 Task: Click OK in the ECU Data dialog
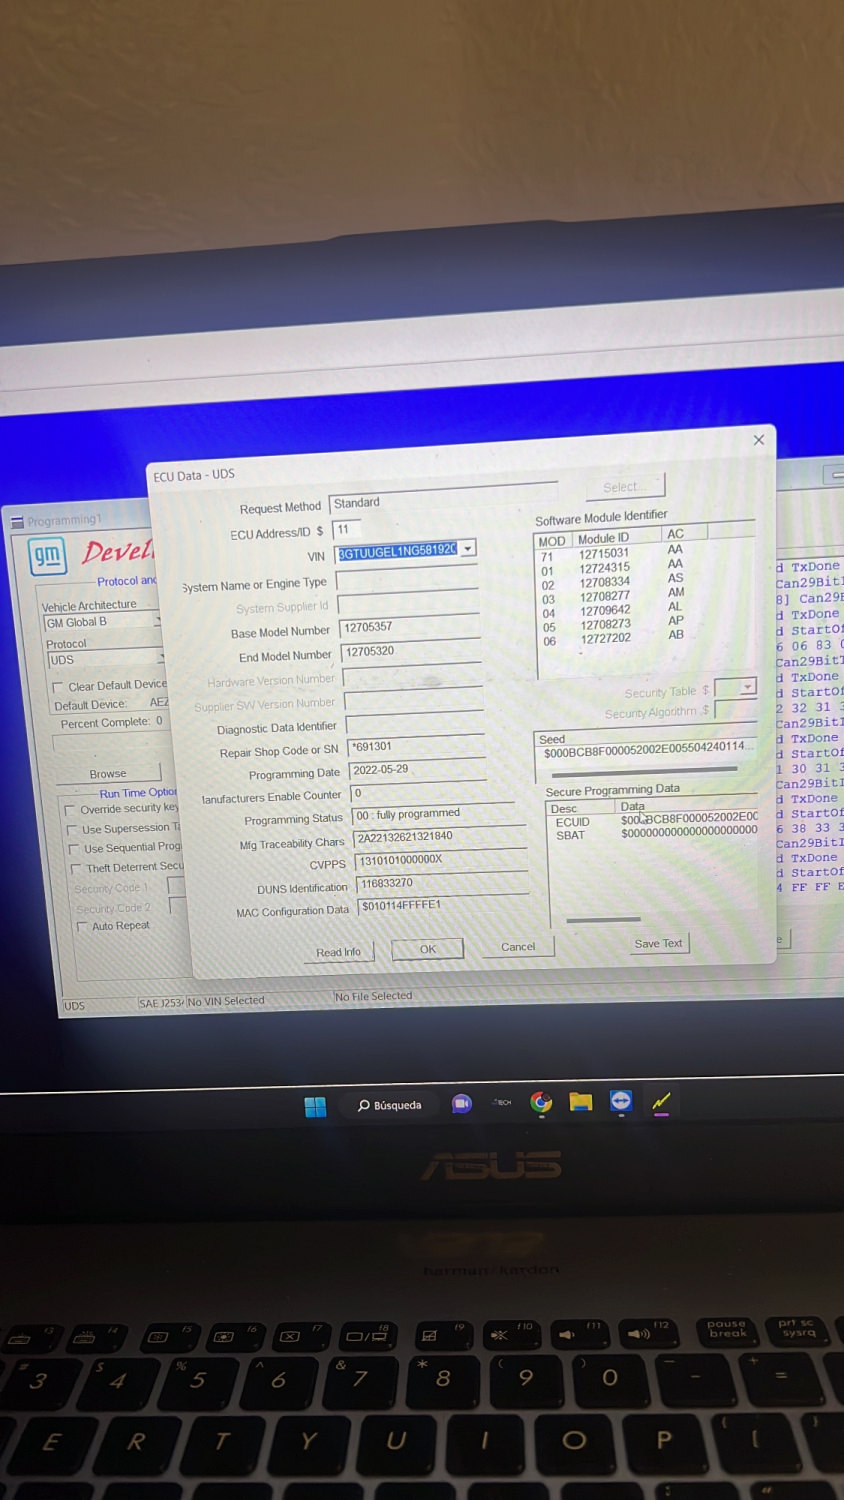tap(428, 949)
